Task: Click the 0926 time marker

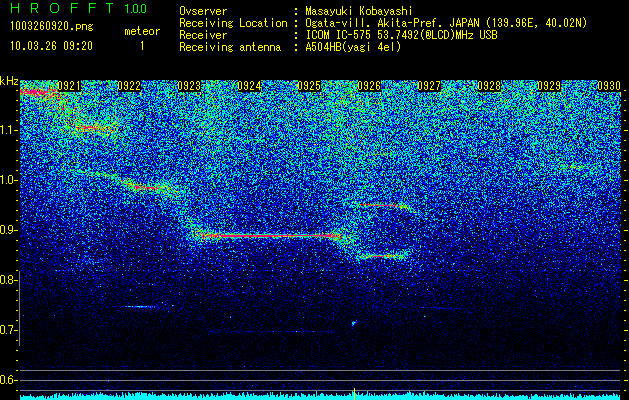Action: [x=369, y=86]
